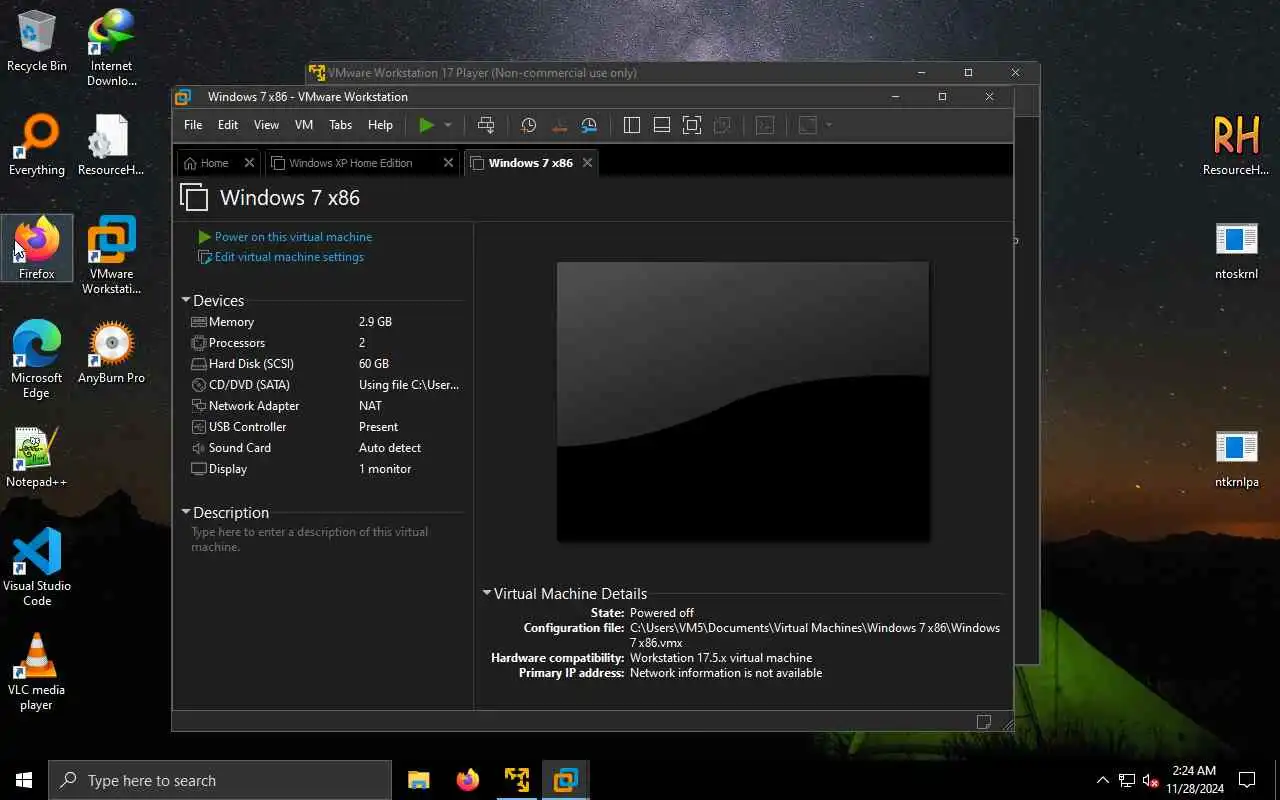Click the taskbar search box

click(x=220, y=780)
